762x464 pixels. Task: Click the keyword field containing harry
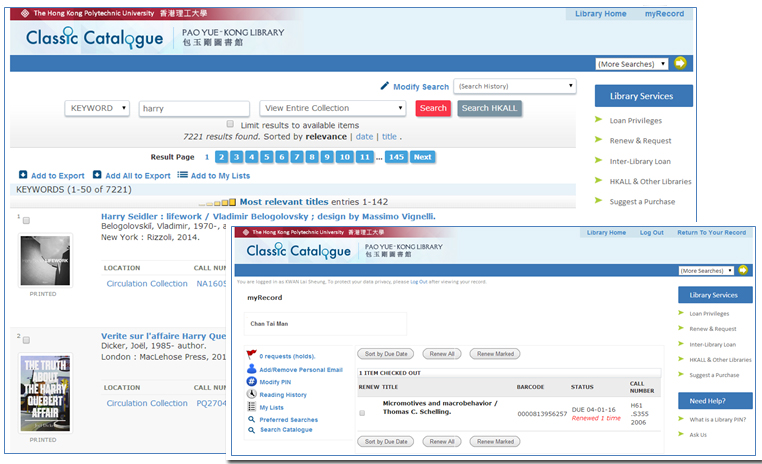tap(194, 108)
